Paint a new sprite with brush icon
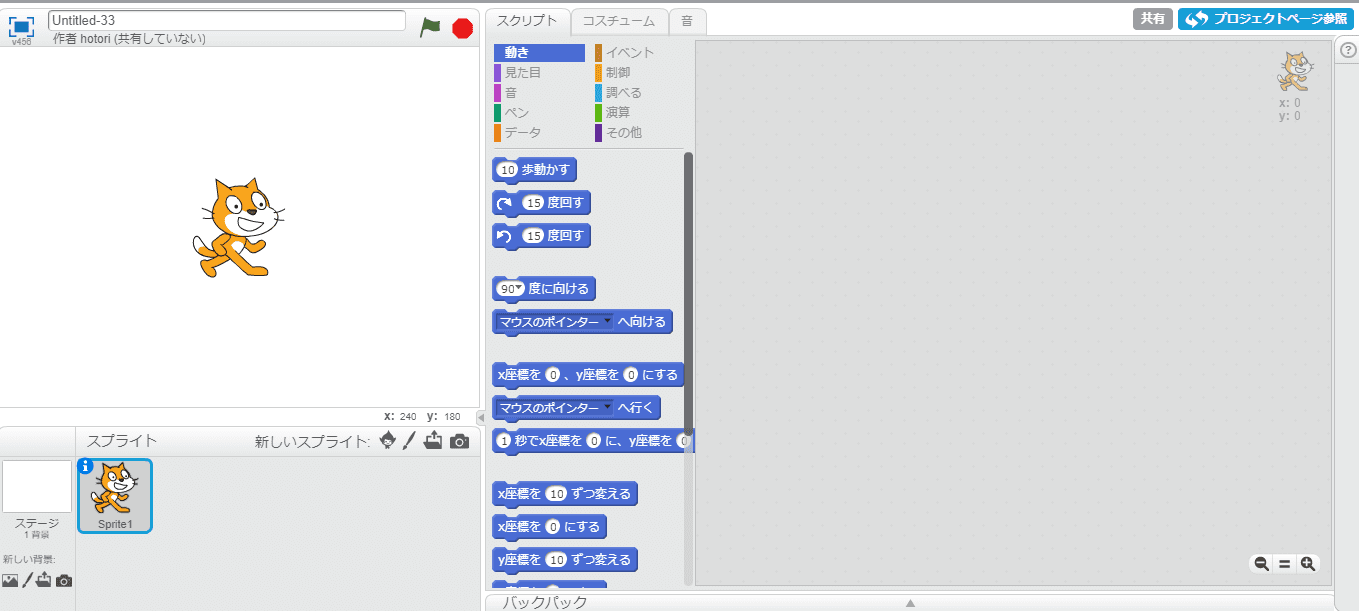The image size is (1359, 611). (x=409, y=441)
